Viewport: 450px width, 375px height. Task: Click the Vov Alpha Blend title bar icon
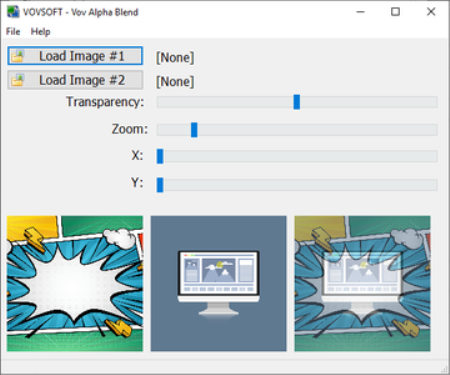click(13, 12)
